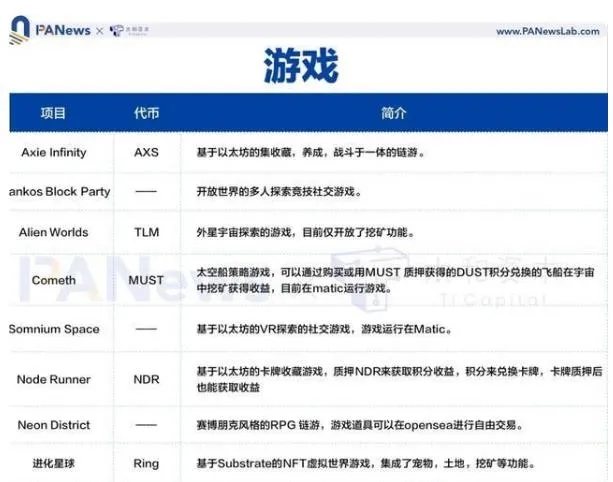Screen dimensions: 613x482
Task: Click the Neon District RPG description
Action: coord(360,425)
